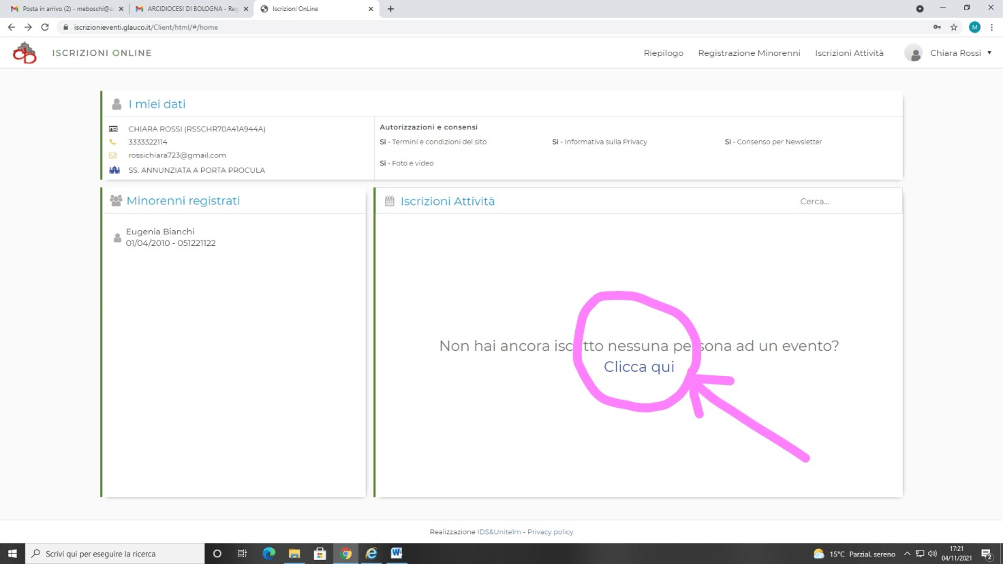Open the Riepilogo menu item
Image resolution: width=1004 pixels, height=564 pixels.
pos(663,53)
